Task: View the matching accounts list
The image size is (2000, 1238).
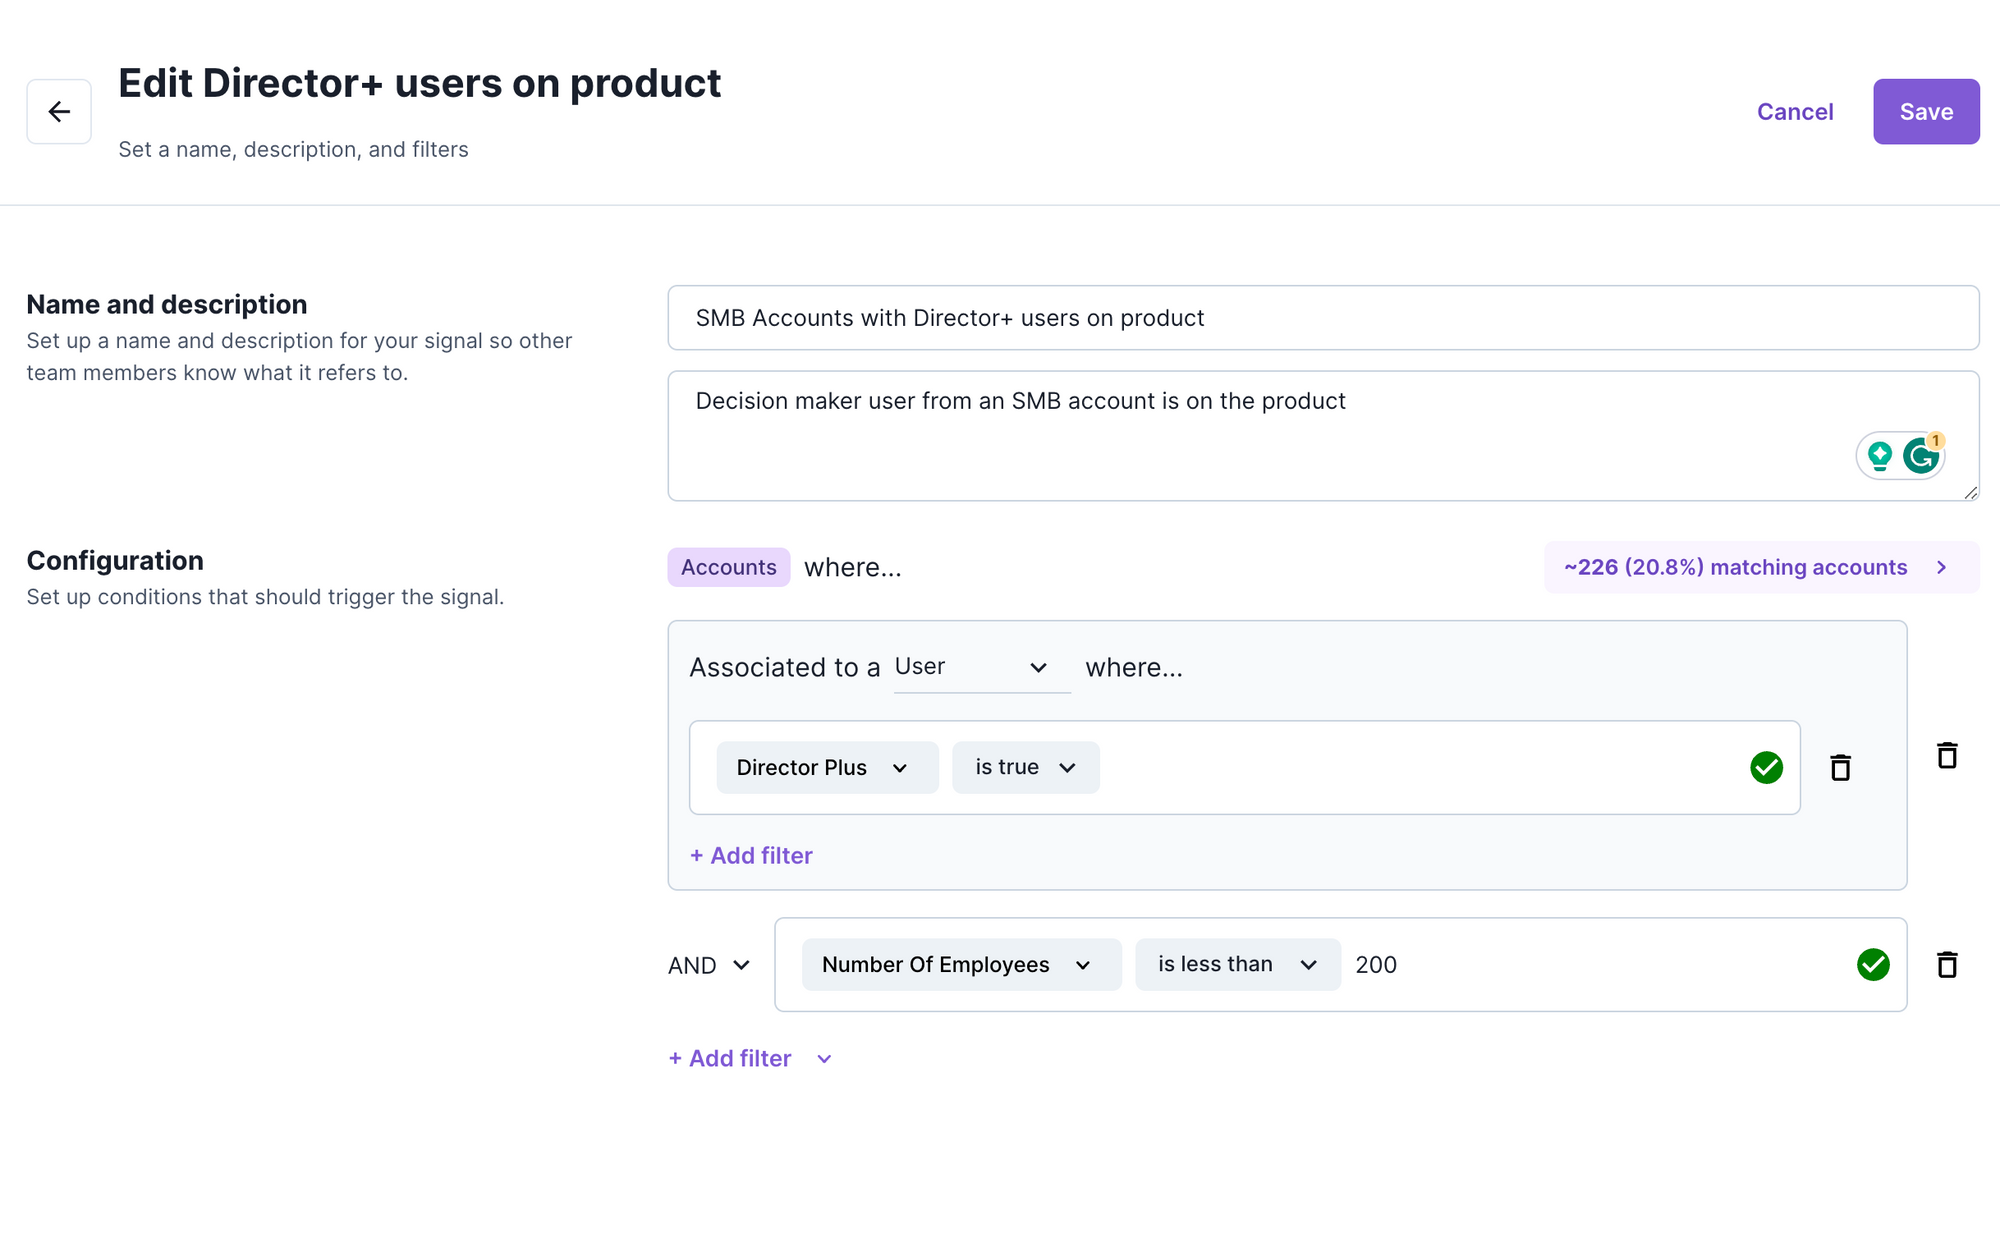Action: point(1760,568)
